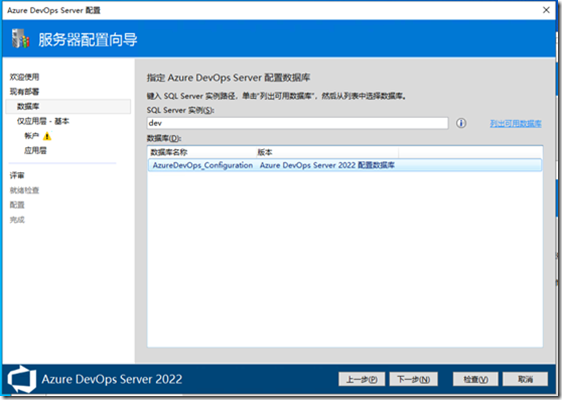Click the 版本 column header

pyautogui.click(x=327, y=152)
